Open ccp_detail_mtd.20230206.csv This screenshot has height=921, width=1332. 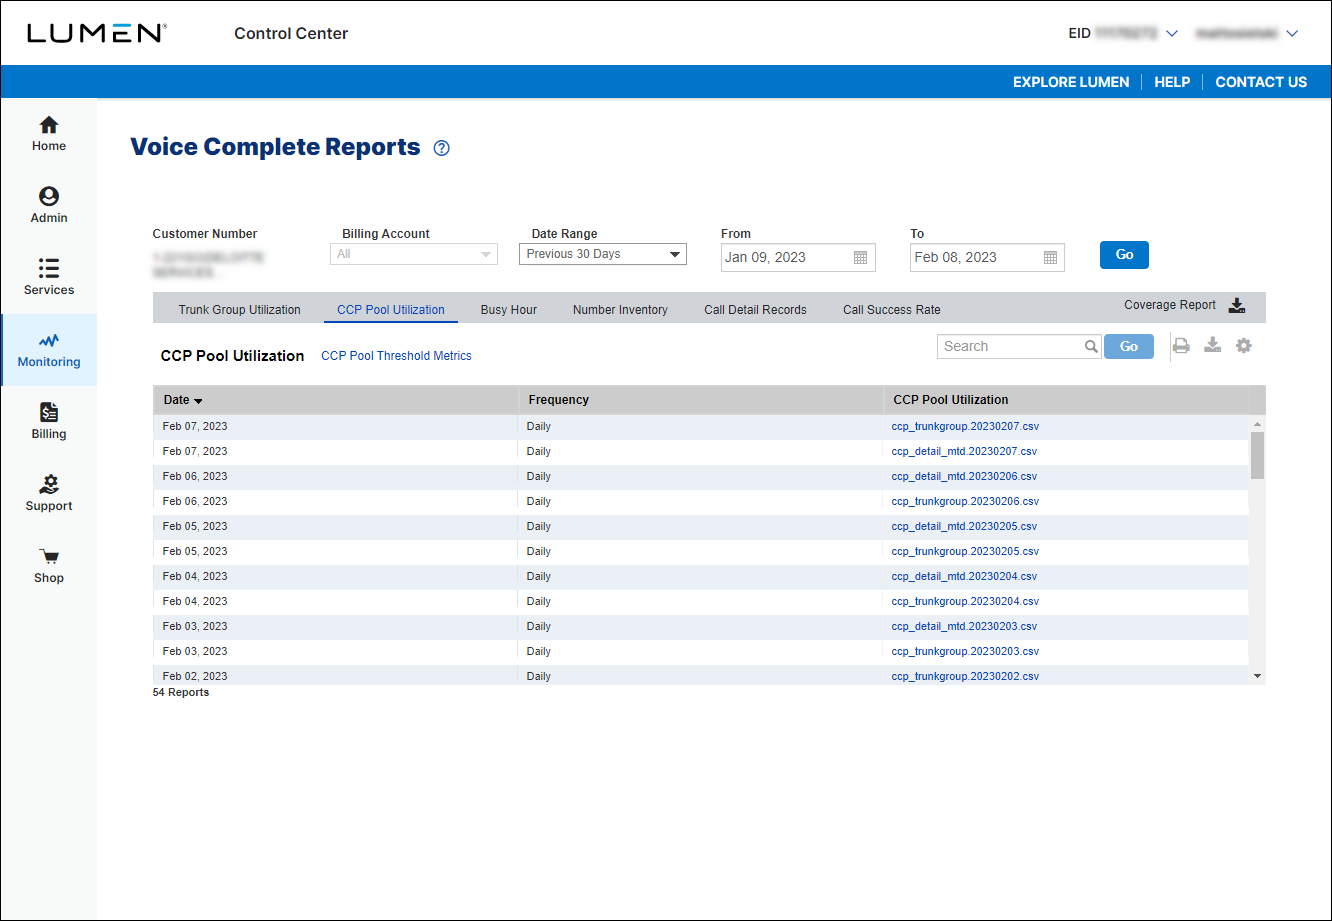point(964,476)
